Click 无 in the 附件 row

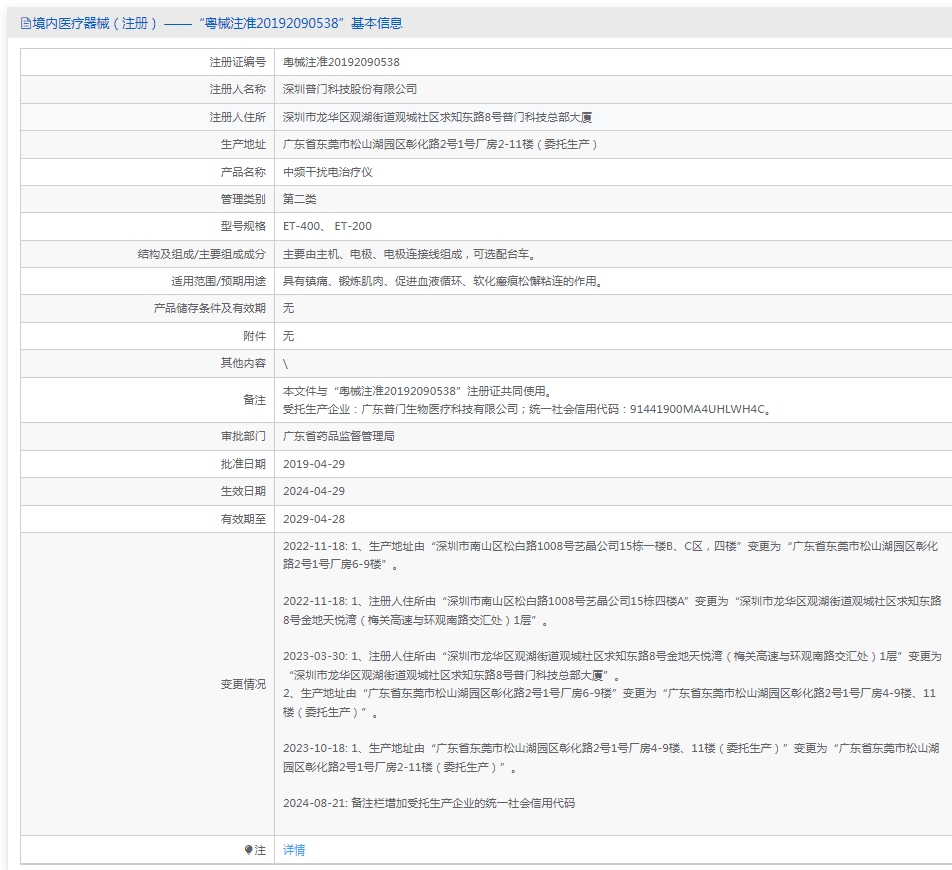(x=288, y=336)
